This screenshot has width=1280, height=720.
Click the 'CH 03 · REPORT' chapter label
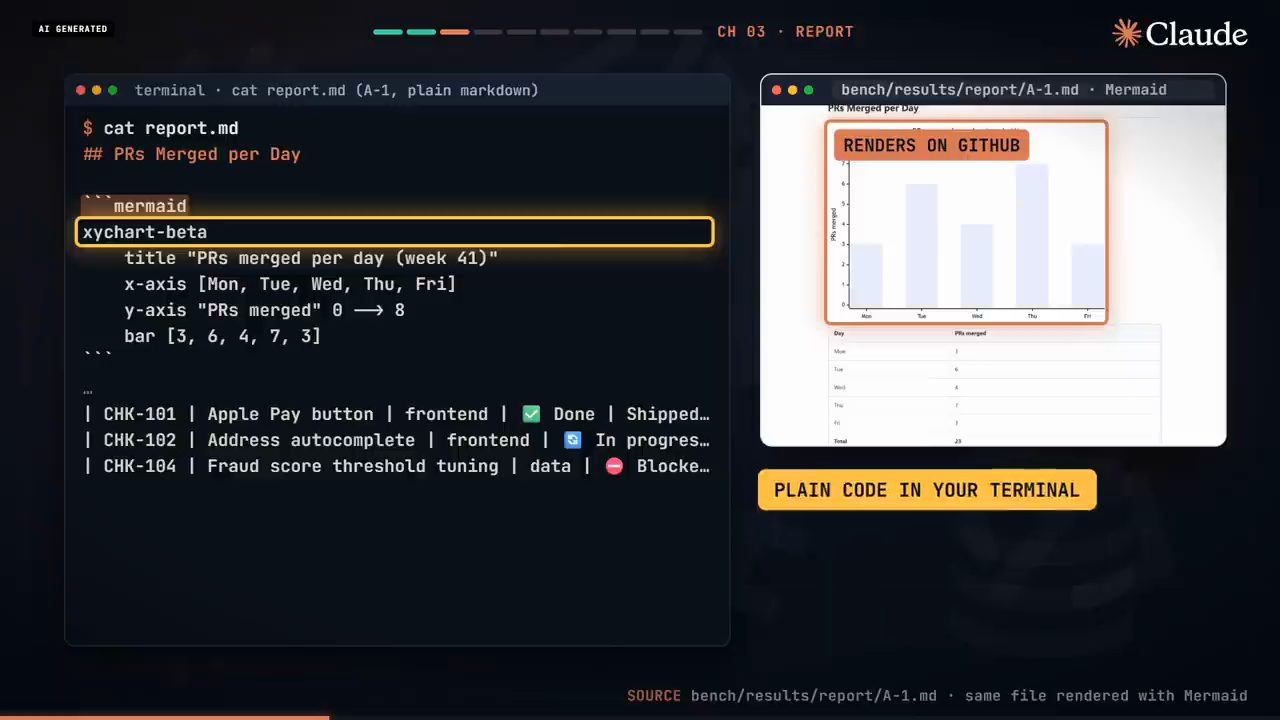click(x=786, y=32)
